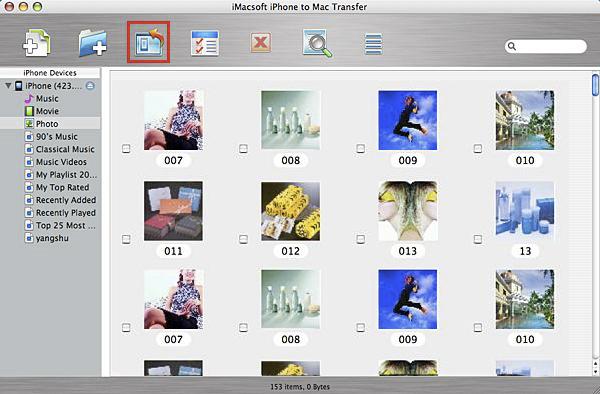The height and width of the screenshot is (394, 600).
Task: Click the Add Folder toolbar icon
Action: pyautogui.click(x=93, y=43)
